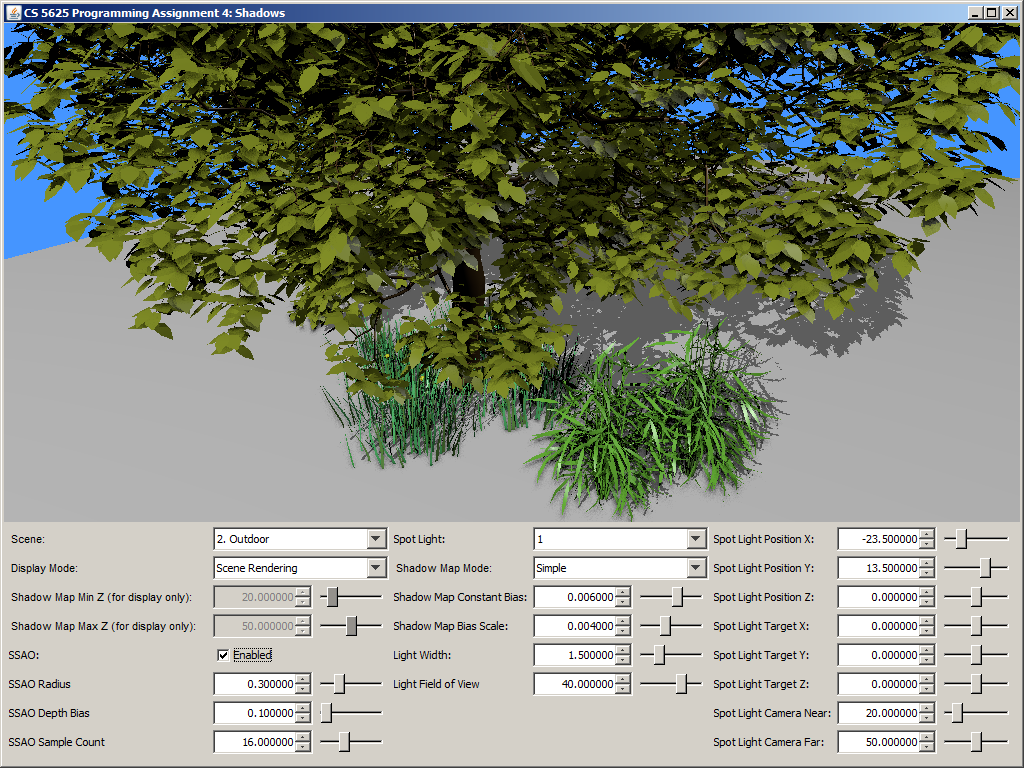
Task: Raise Spot Light Target Y with the up arrow
Action: 927,651
